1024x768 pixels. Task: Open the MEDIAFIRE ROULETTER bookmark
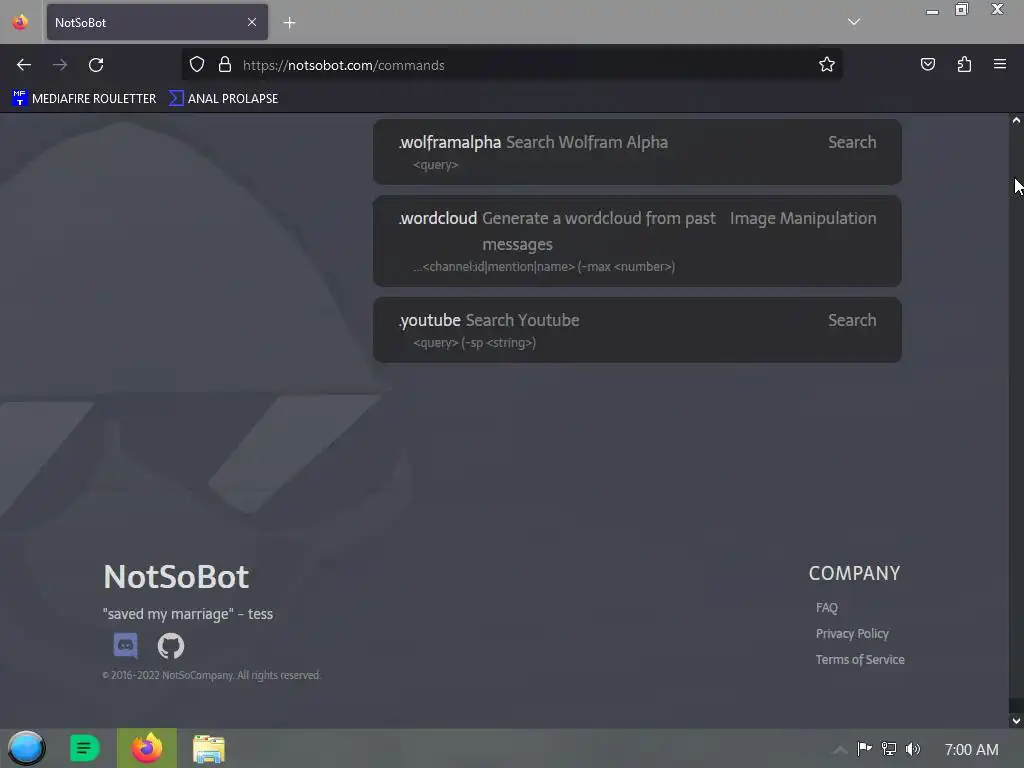click(84, 99)
